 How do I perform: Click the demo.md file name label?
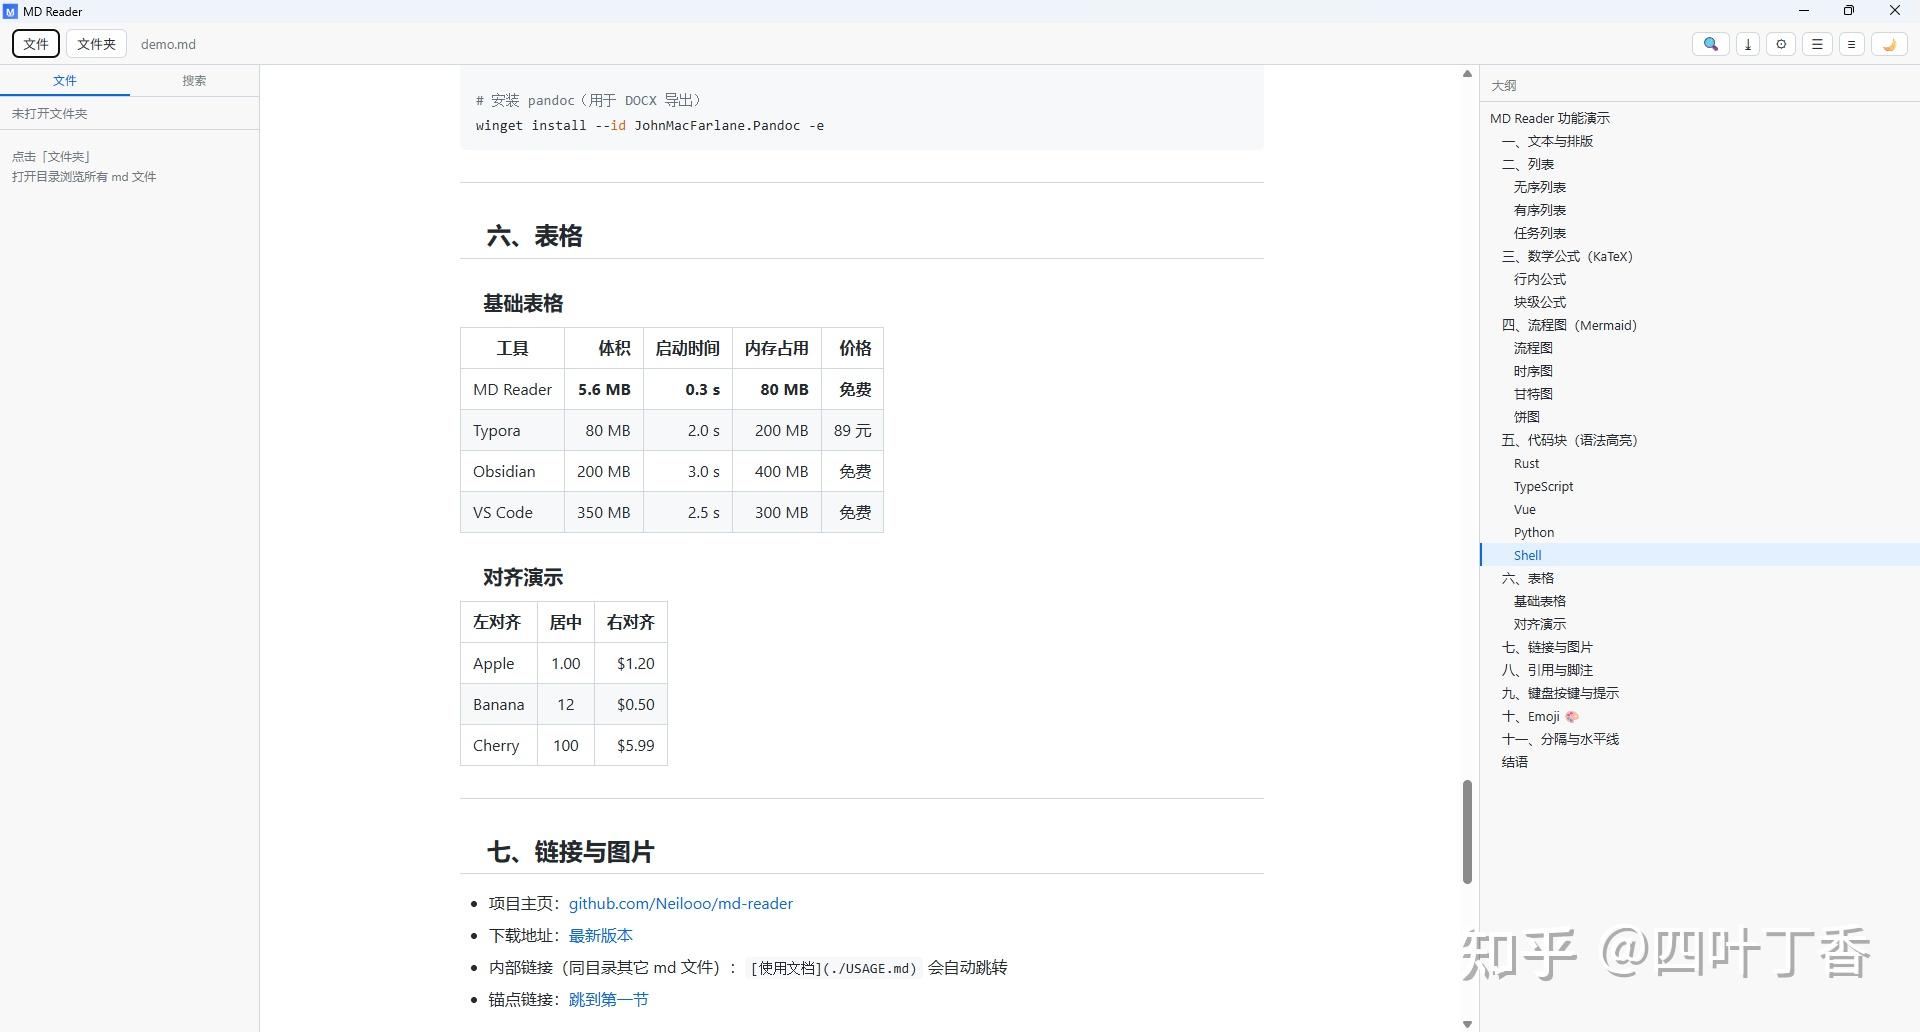[168, 44]
